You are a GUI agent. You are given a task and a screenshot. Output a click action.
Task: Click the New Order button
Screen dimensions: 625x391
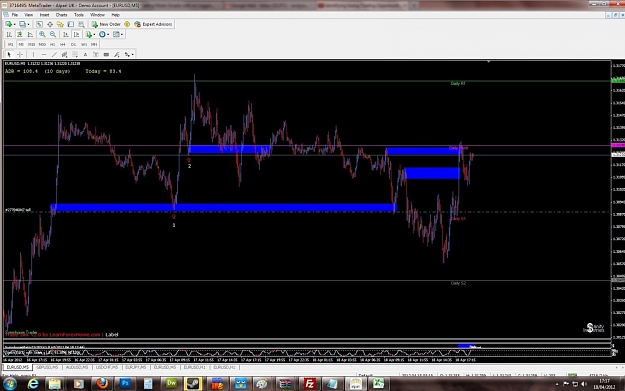click(x=106, y=24)
